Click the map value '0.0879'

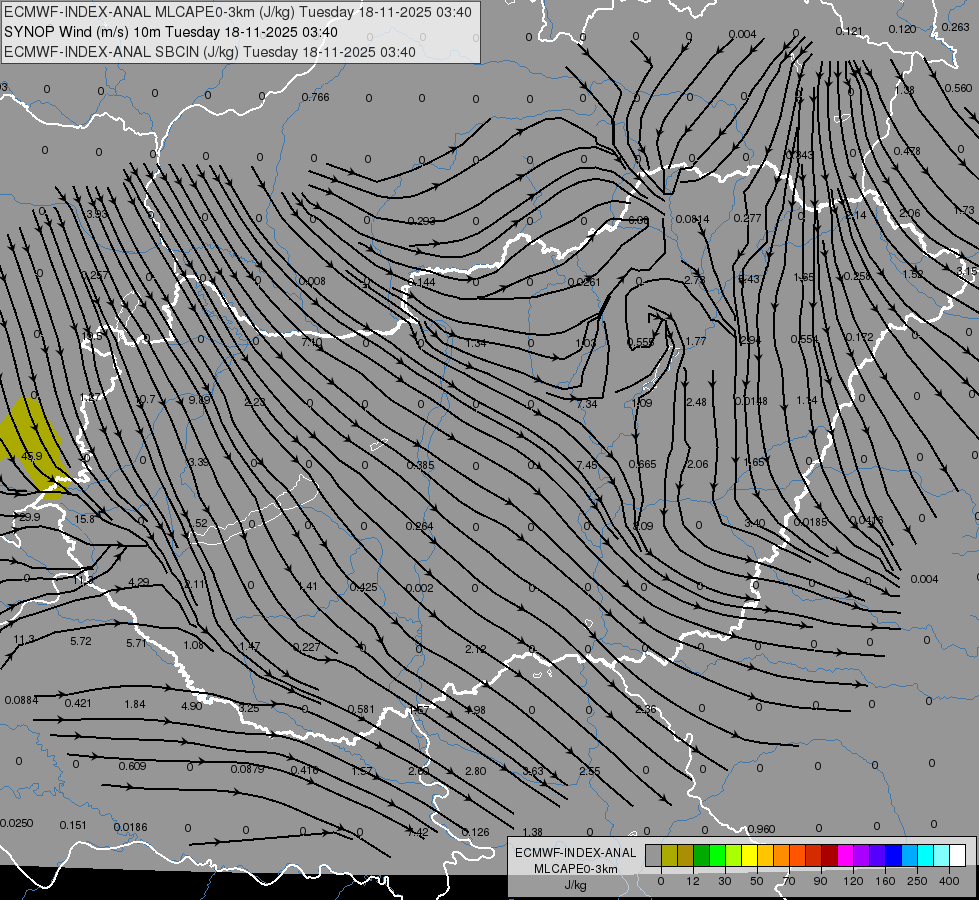[247, 769]
